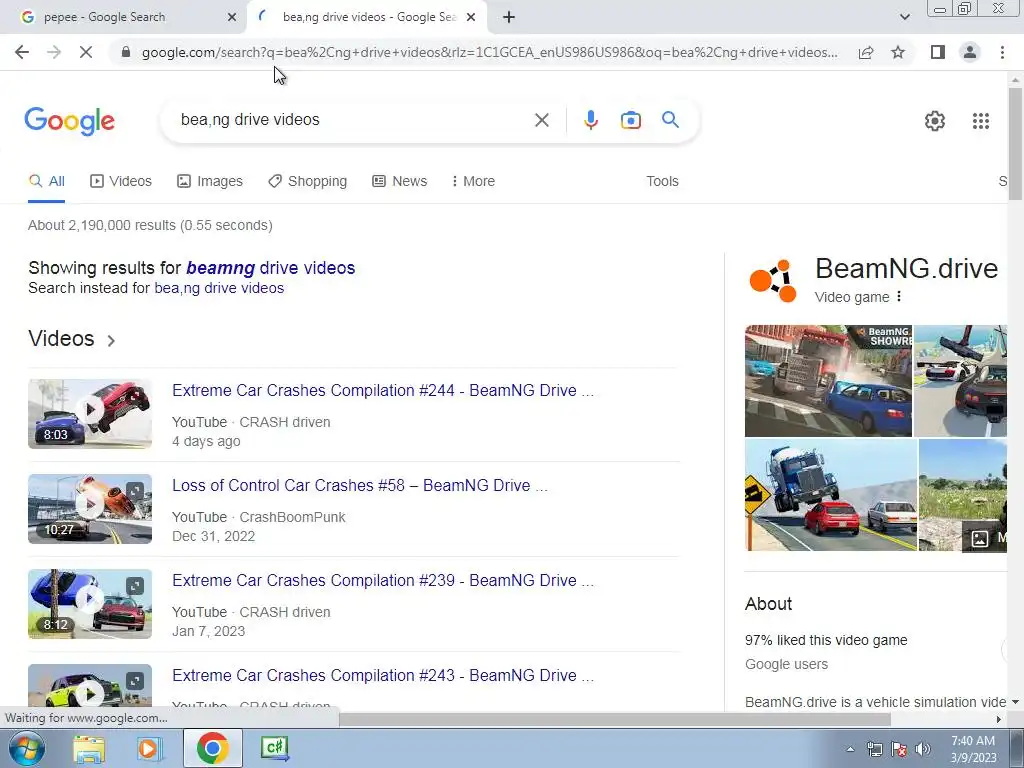Click the address bar URL
This screenshot has height=768, width=1024.
point(490,52)
